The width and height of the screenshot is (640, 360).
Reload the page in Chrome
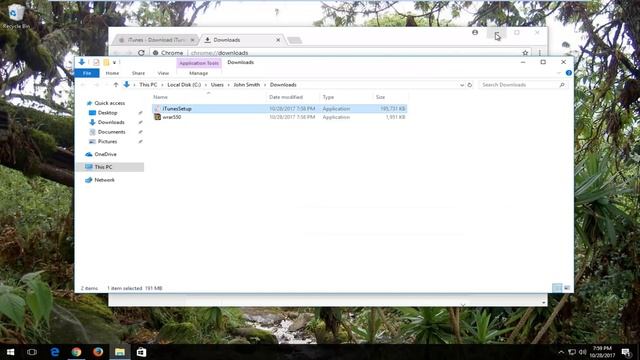click(141, 53)
